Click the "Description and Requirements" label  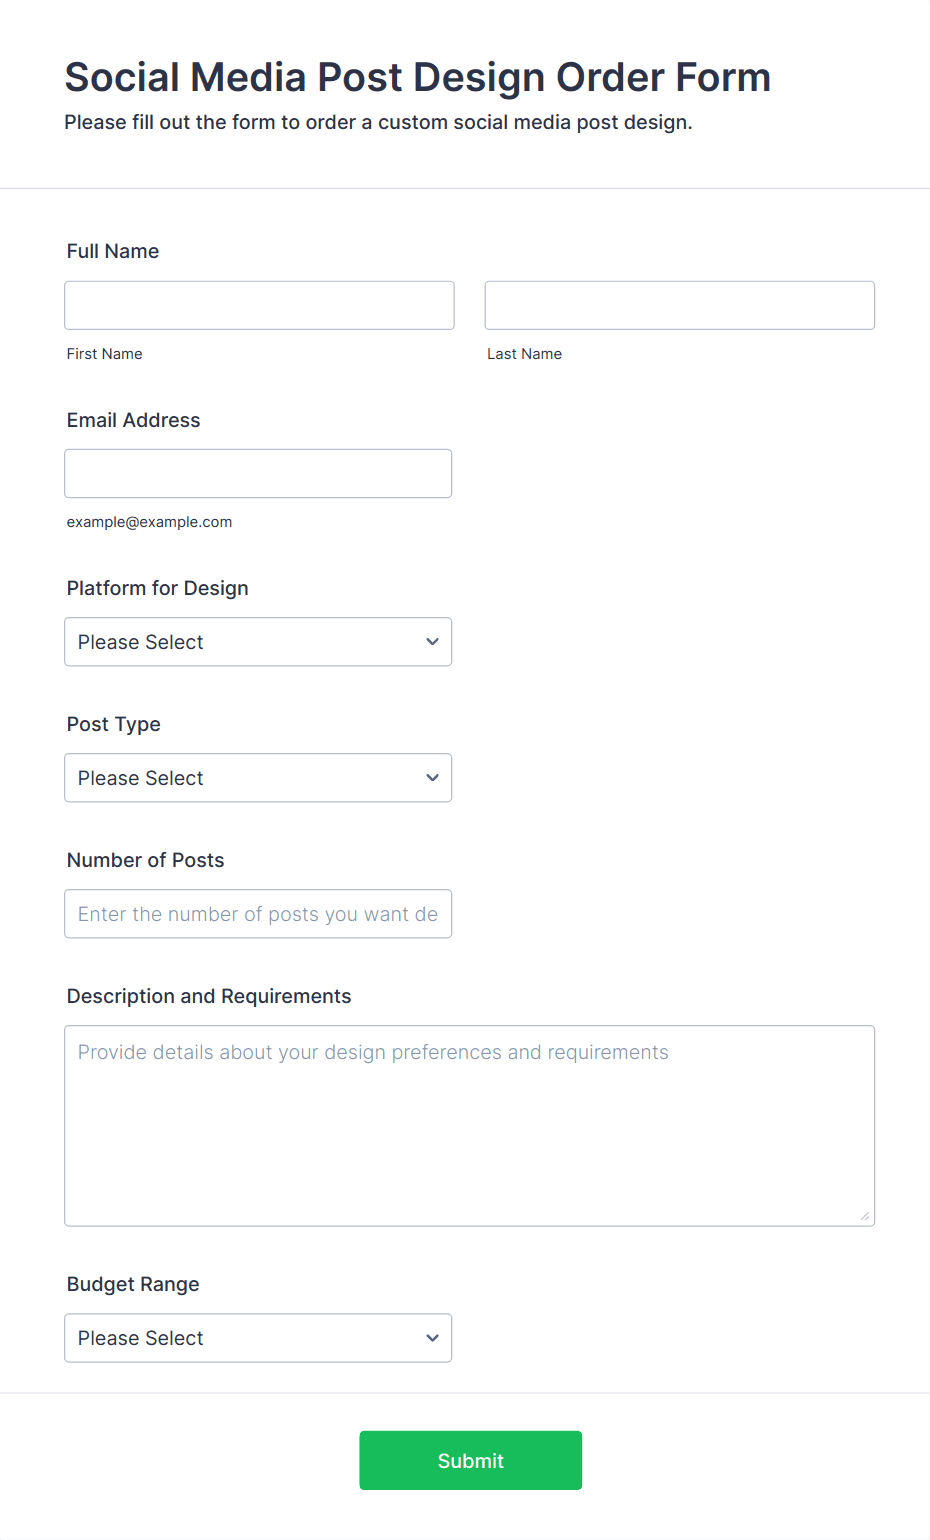(x=209, y=996)
